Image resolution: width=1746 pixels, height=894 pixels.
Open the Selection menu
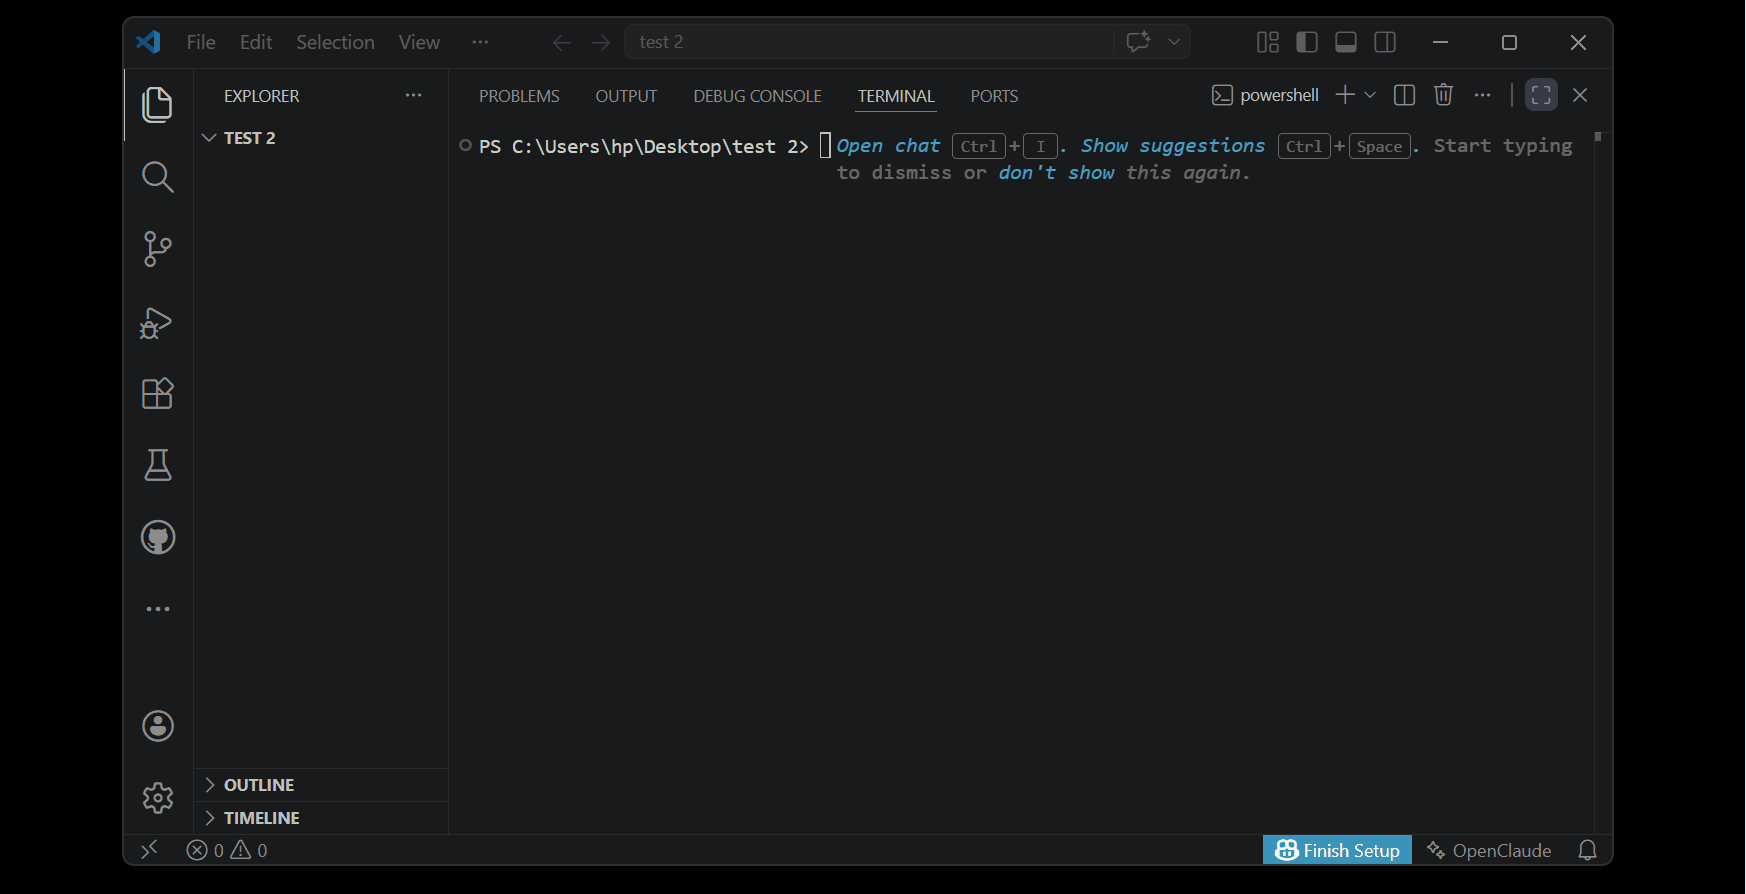(x=335, y=42)
